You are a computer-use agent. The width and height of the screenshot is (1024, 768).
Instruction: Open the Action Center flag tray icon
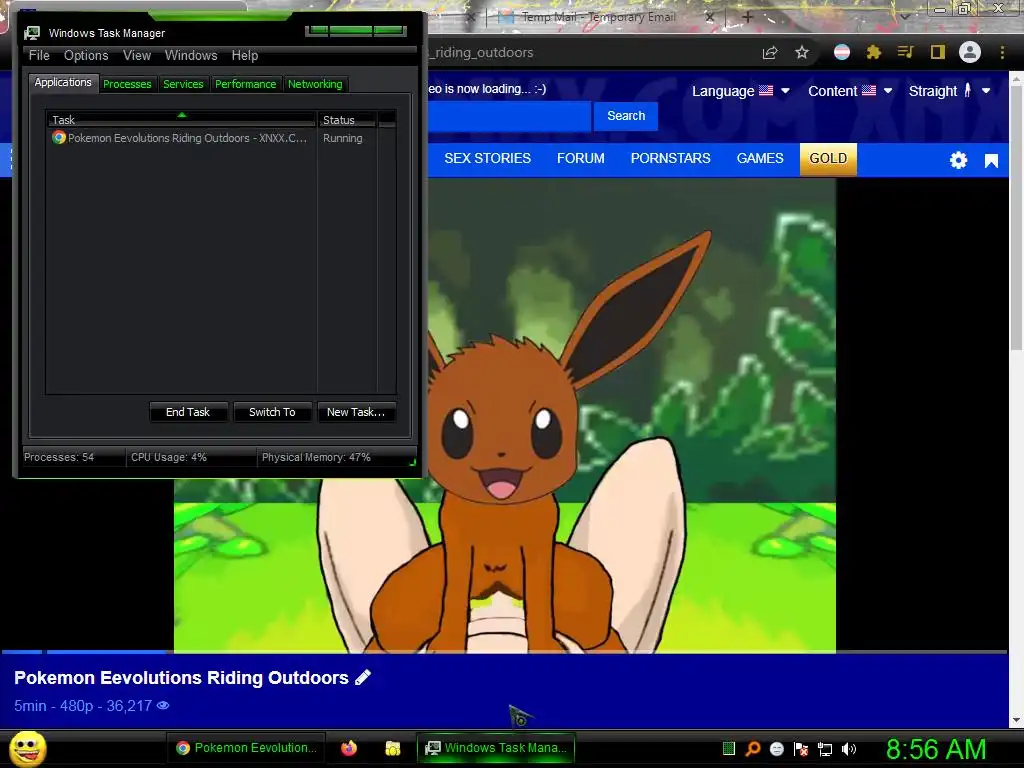pyautogui.click(x=801, y=749)
